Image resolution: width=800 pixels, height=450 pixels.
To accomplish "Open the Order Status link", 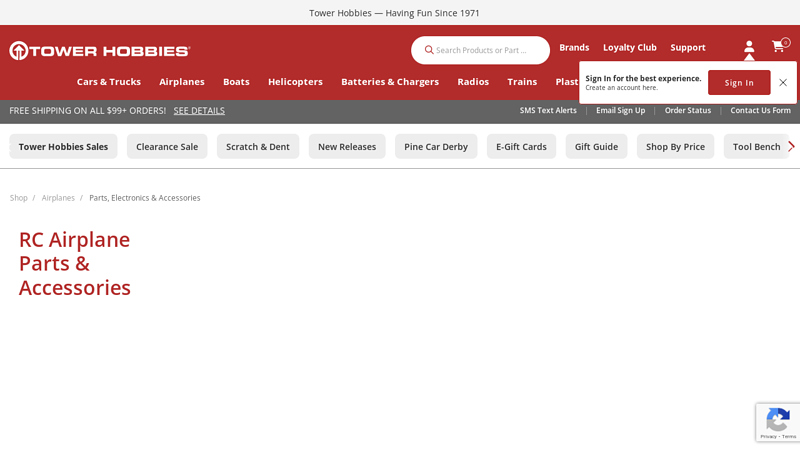I will click(688, 111).
